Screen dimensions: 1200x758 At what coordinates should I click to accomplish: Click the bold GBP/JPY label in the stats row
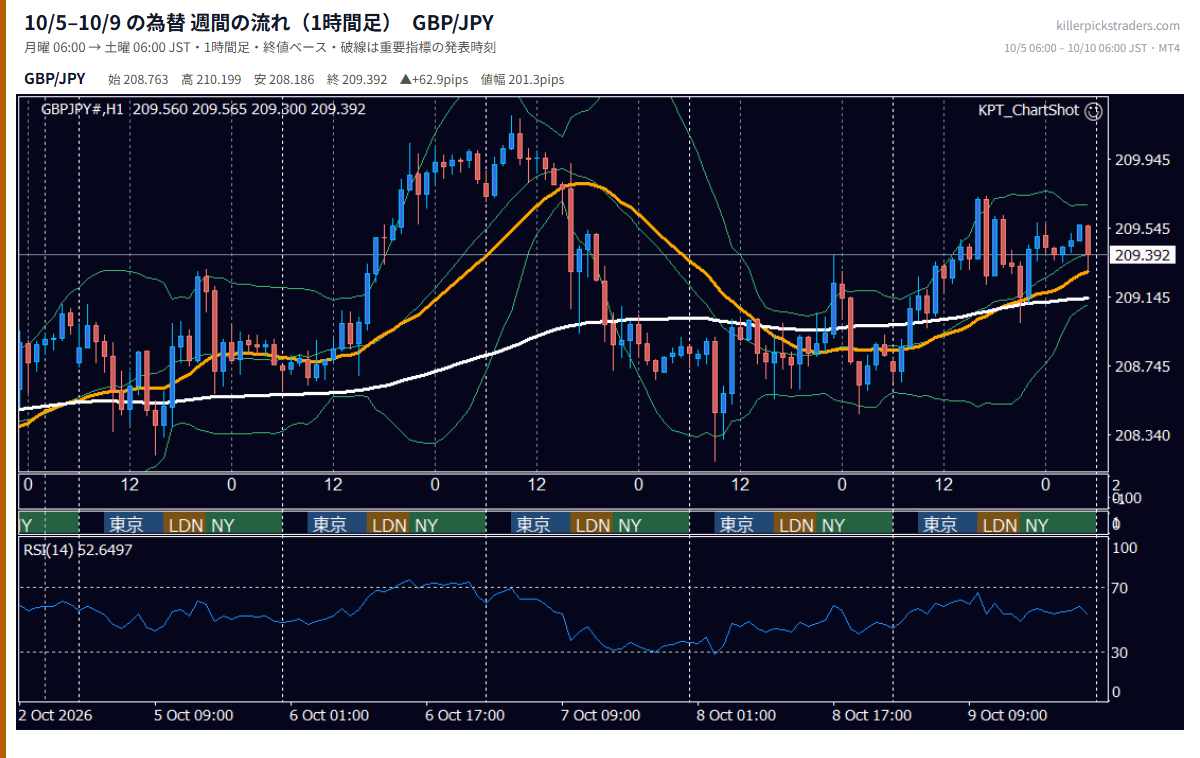[x=55, y=79]
